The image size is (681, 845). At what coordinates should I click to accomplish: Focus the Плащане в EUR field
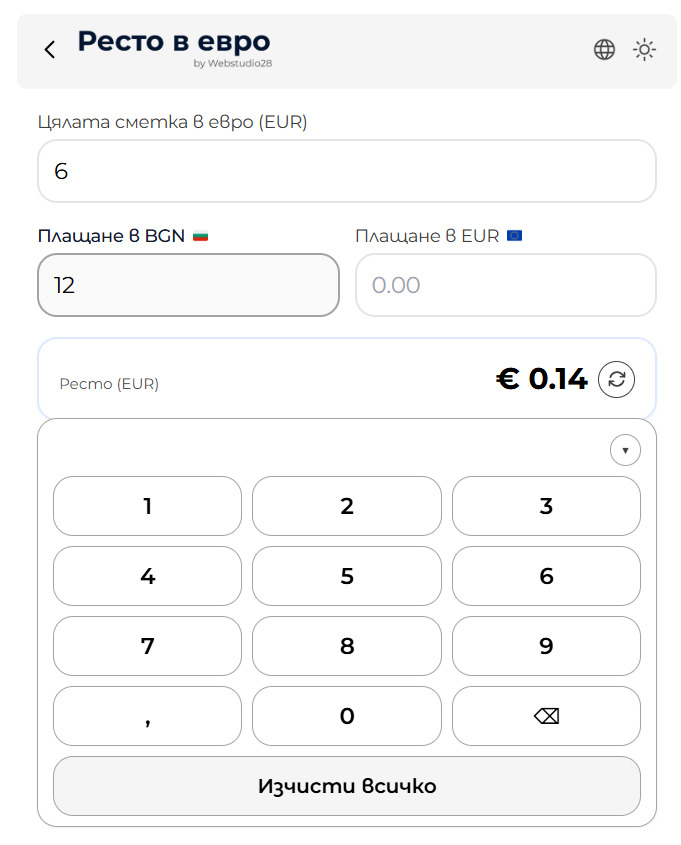pos(505,285)
